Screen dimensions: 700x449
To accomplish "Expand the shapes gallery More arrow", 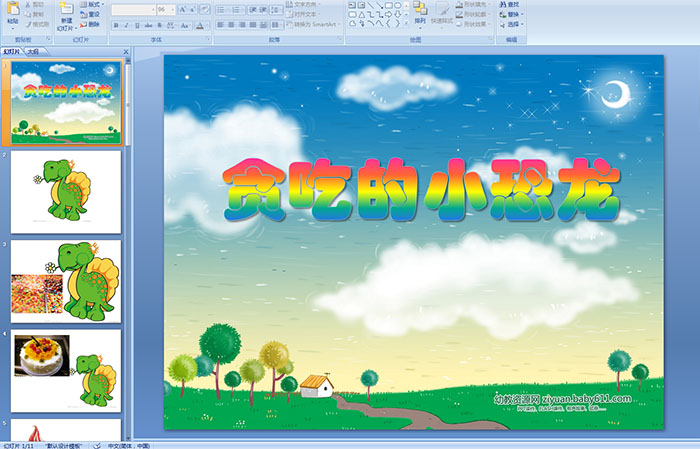I will tap(406, 24).
